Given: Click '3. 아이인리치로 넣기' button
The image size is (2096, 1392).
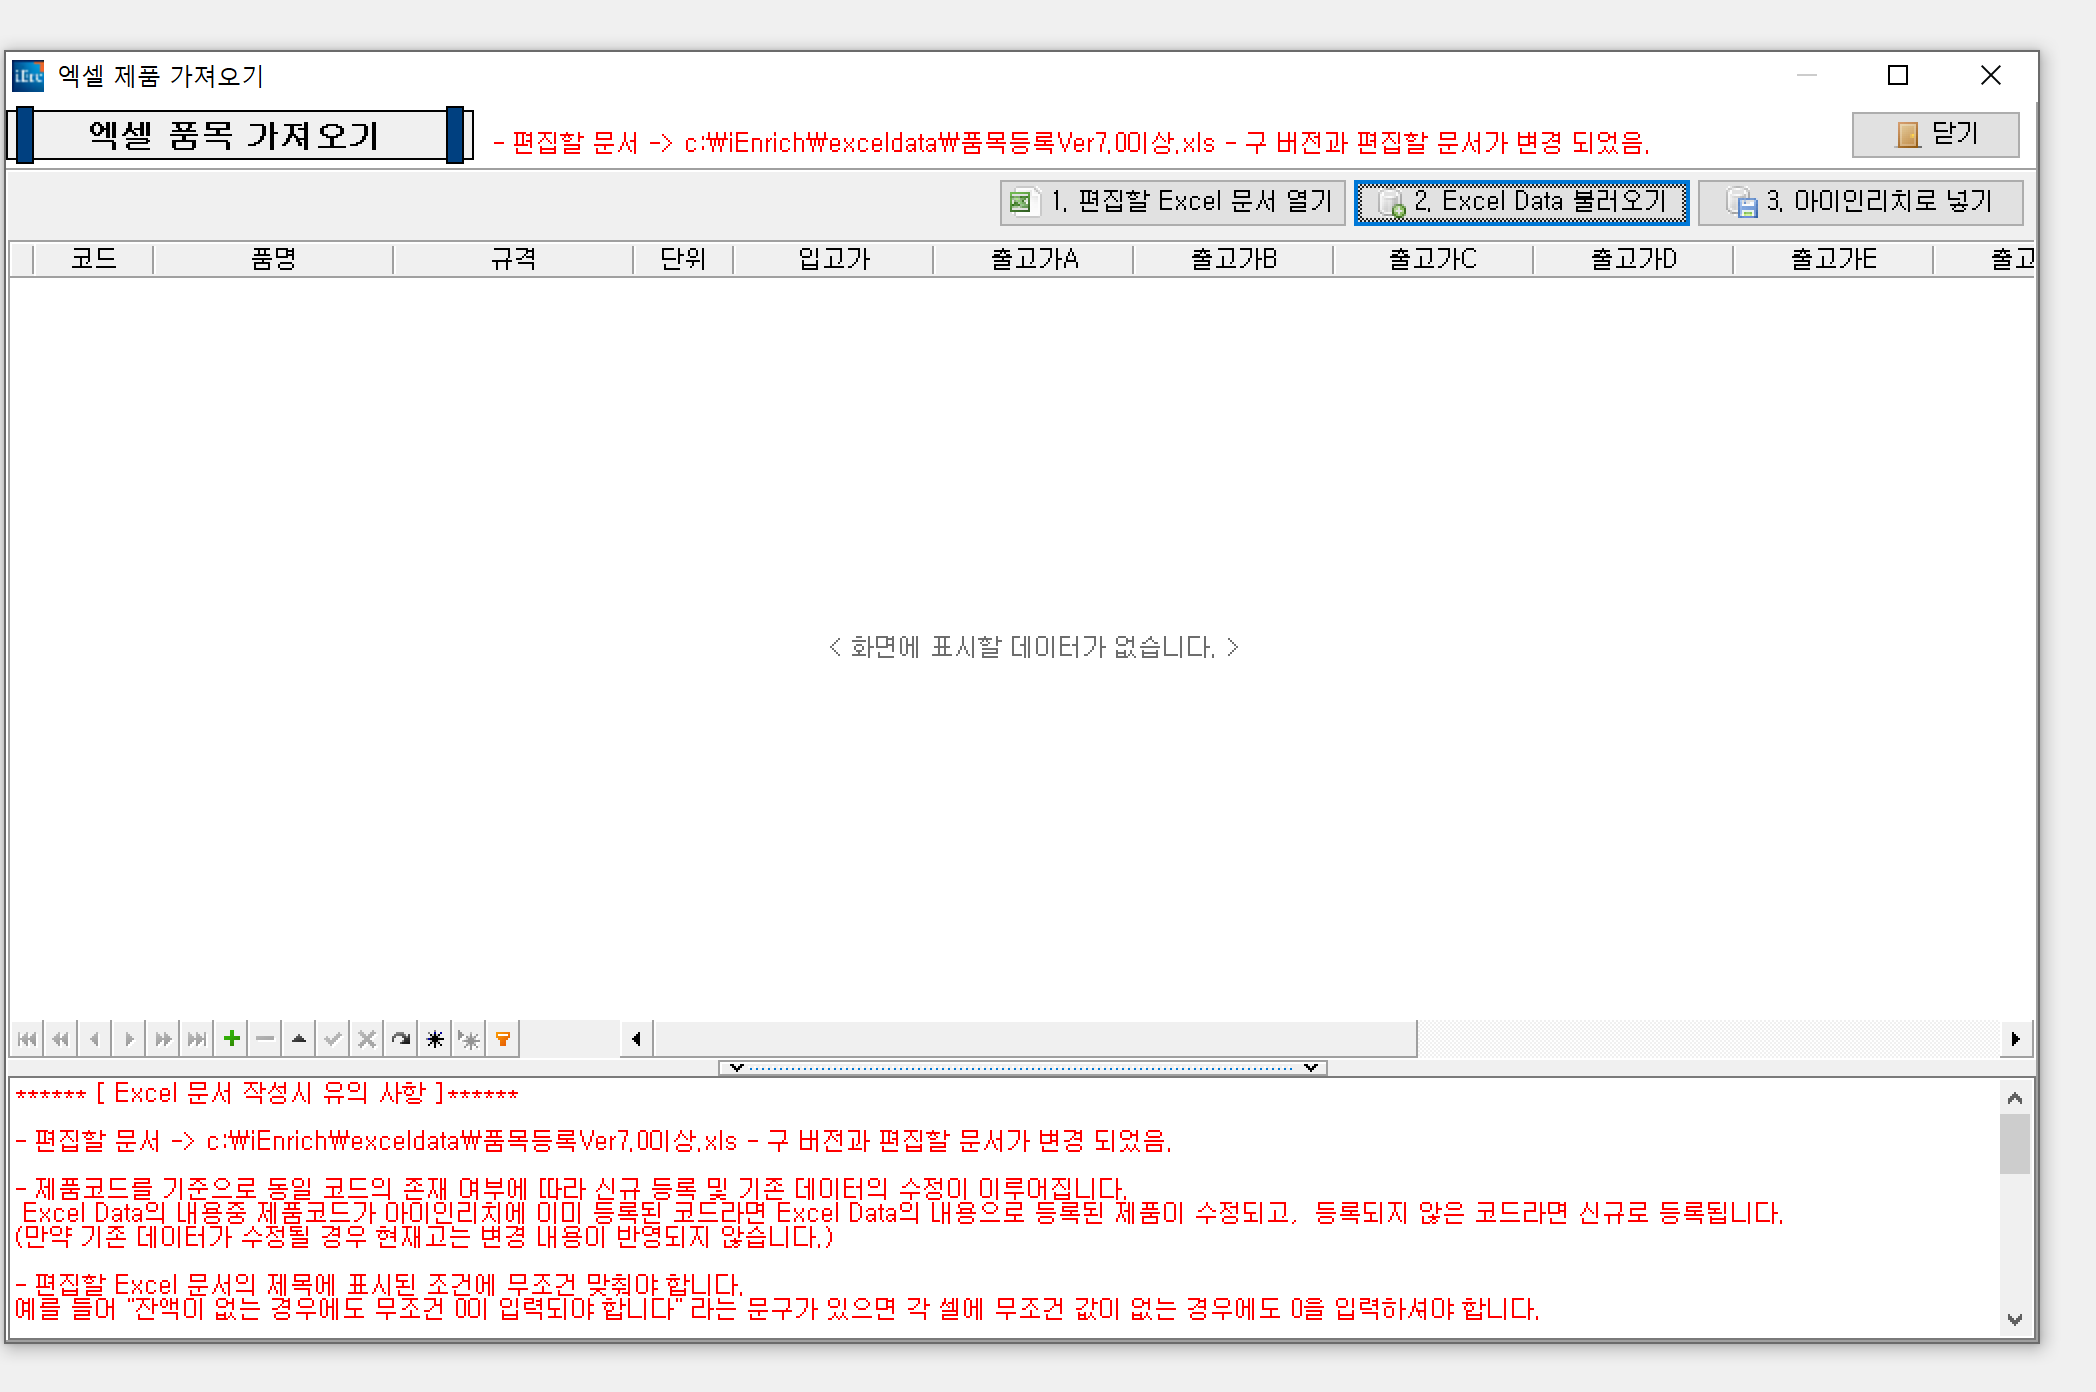Looking at the screenshot, I should (1860, 202).
